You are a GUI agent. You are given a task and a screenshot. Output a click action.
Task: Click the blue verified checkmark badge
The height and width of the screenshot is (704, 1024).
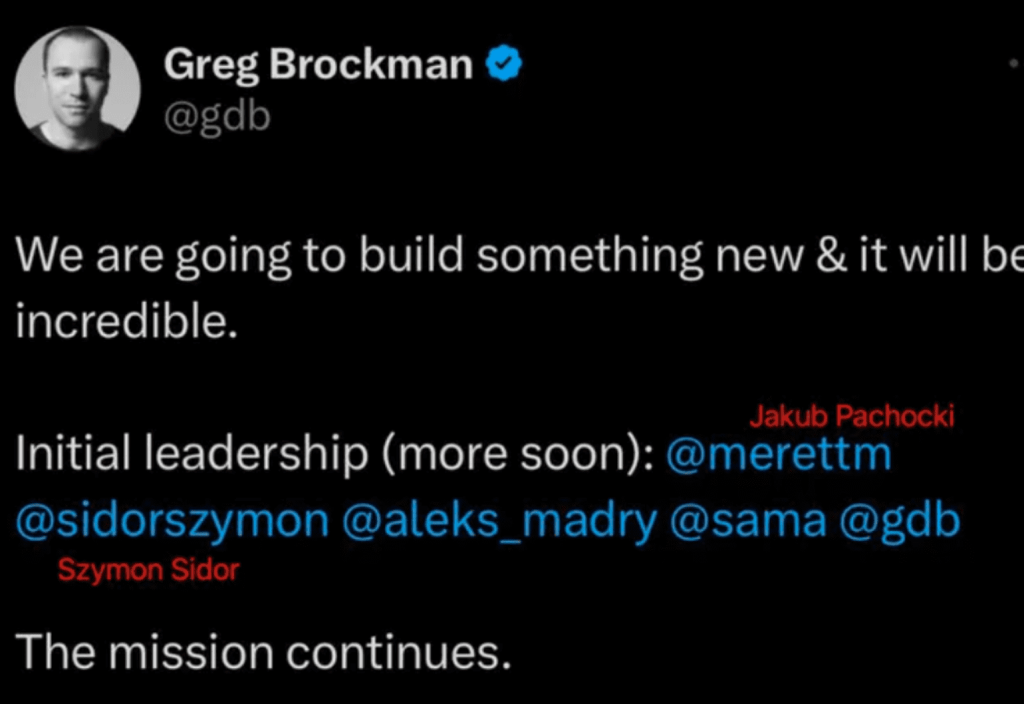point(504,66)
